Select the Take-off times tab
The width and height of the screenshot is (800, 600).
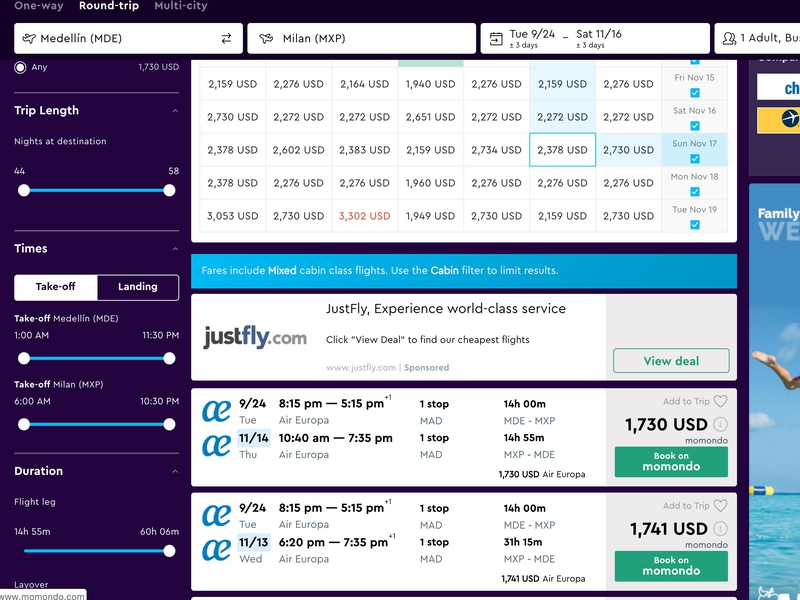pyautogui.click(x=56, y=287)
